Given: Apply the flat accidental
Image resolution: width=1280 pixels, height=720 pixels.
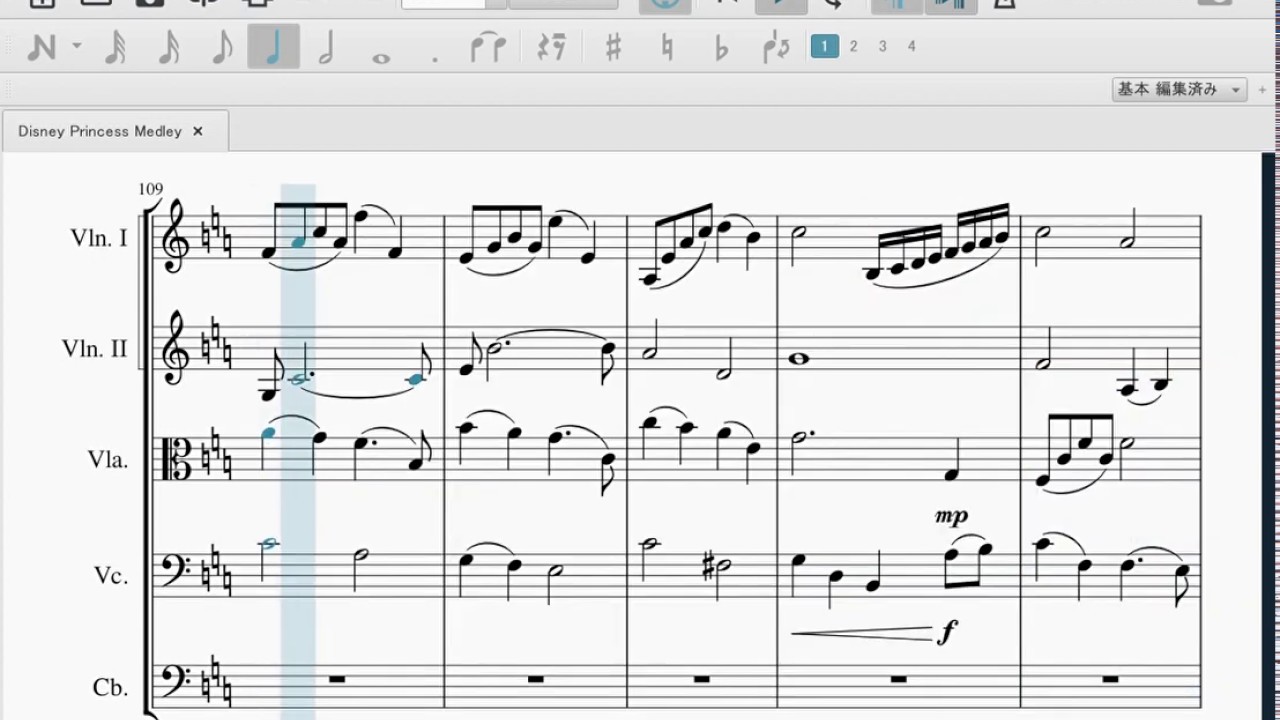Looking at the screenshot, I should point(721,49).
